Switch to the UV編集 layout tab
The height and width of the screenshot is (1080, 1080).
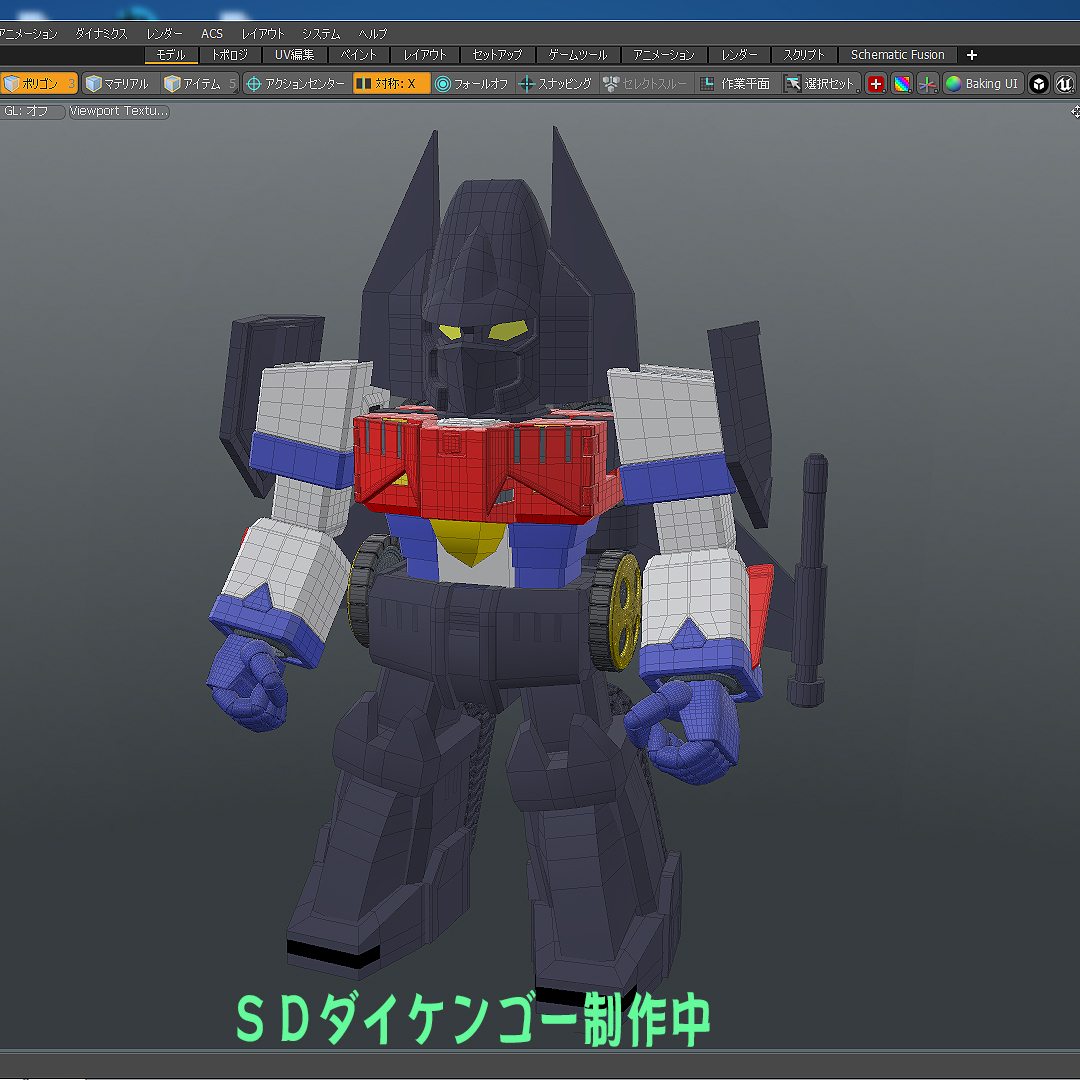click(295, 54)
